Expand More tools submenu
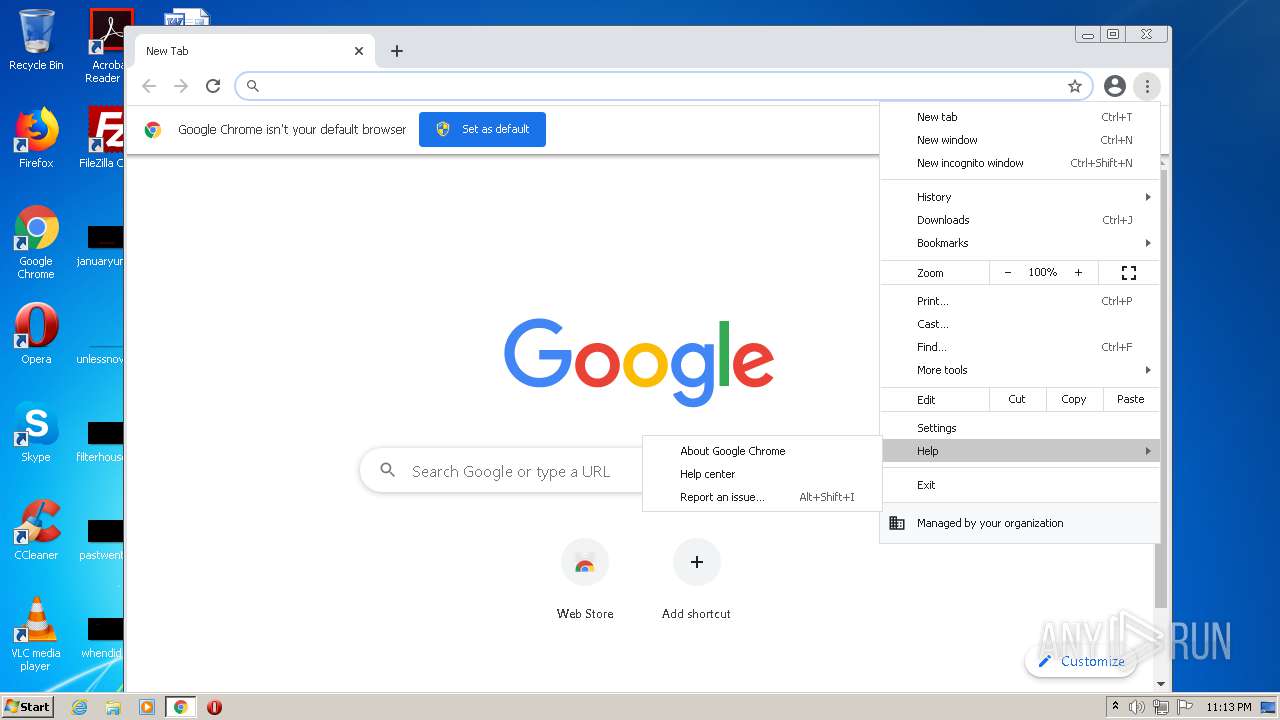The image size is (1280, 720). click(x=1020, y=370)
